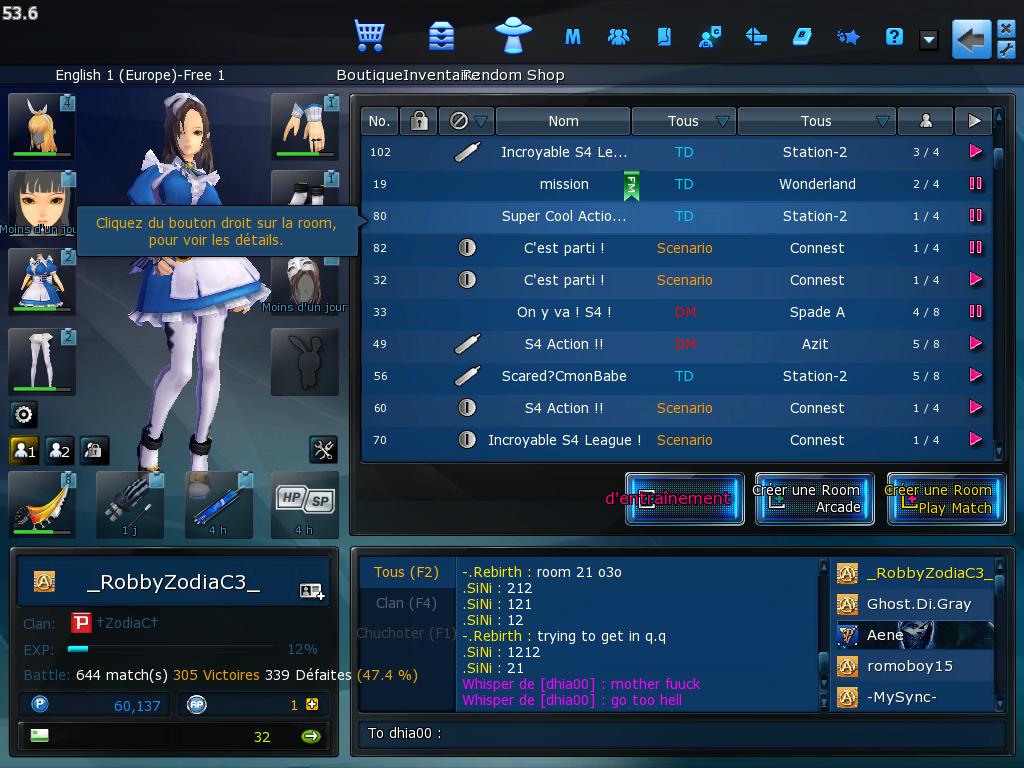The image size is (1024, 768).
Task: Click the chat input field To dhia00
Action: coord(682,733)
